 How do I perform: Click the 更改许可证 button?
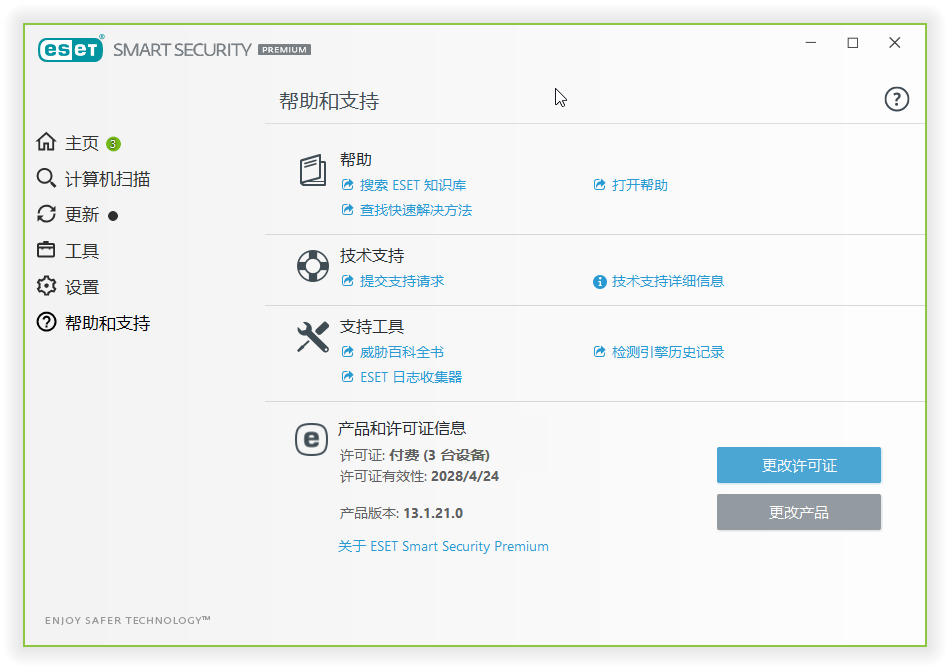(798, 465)
